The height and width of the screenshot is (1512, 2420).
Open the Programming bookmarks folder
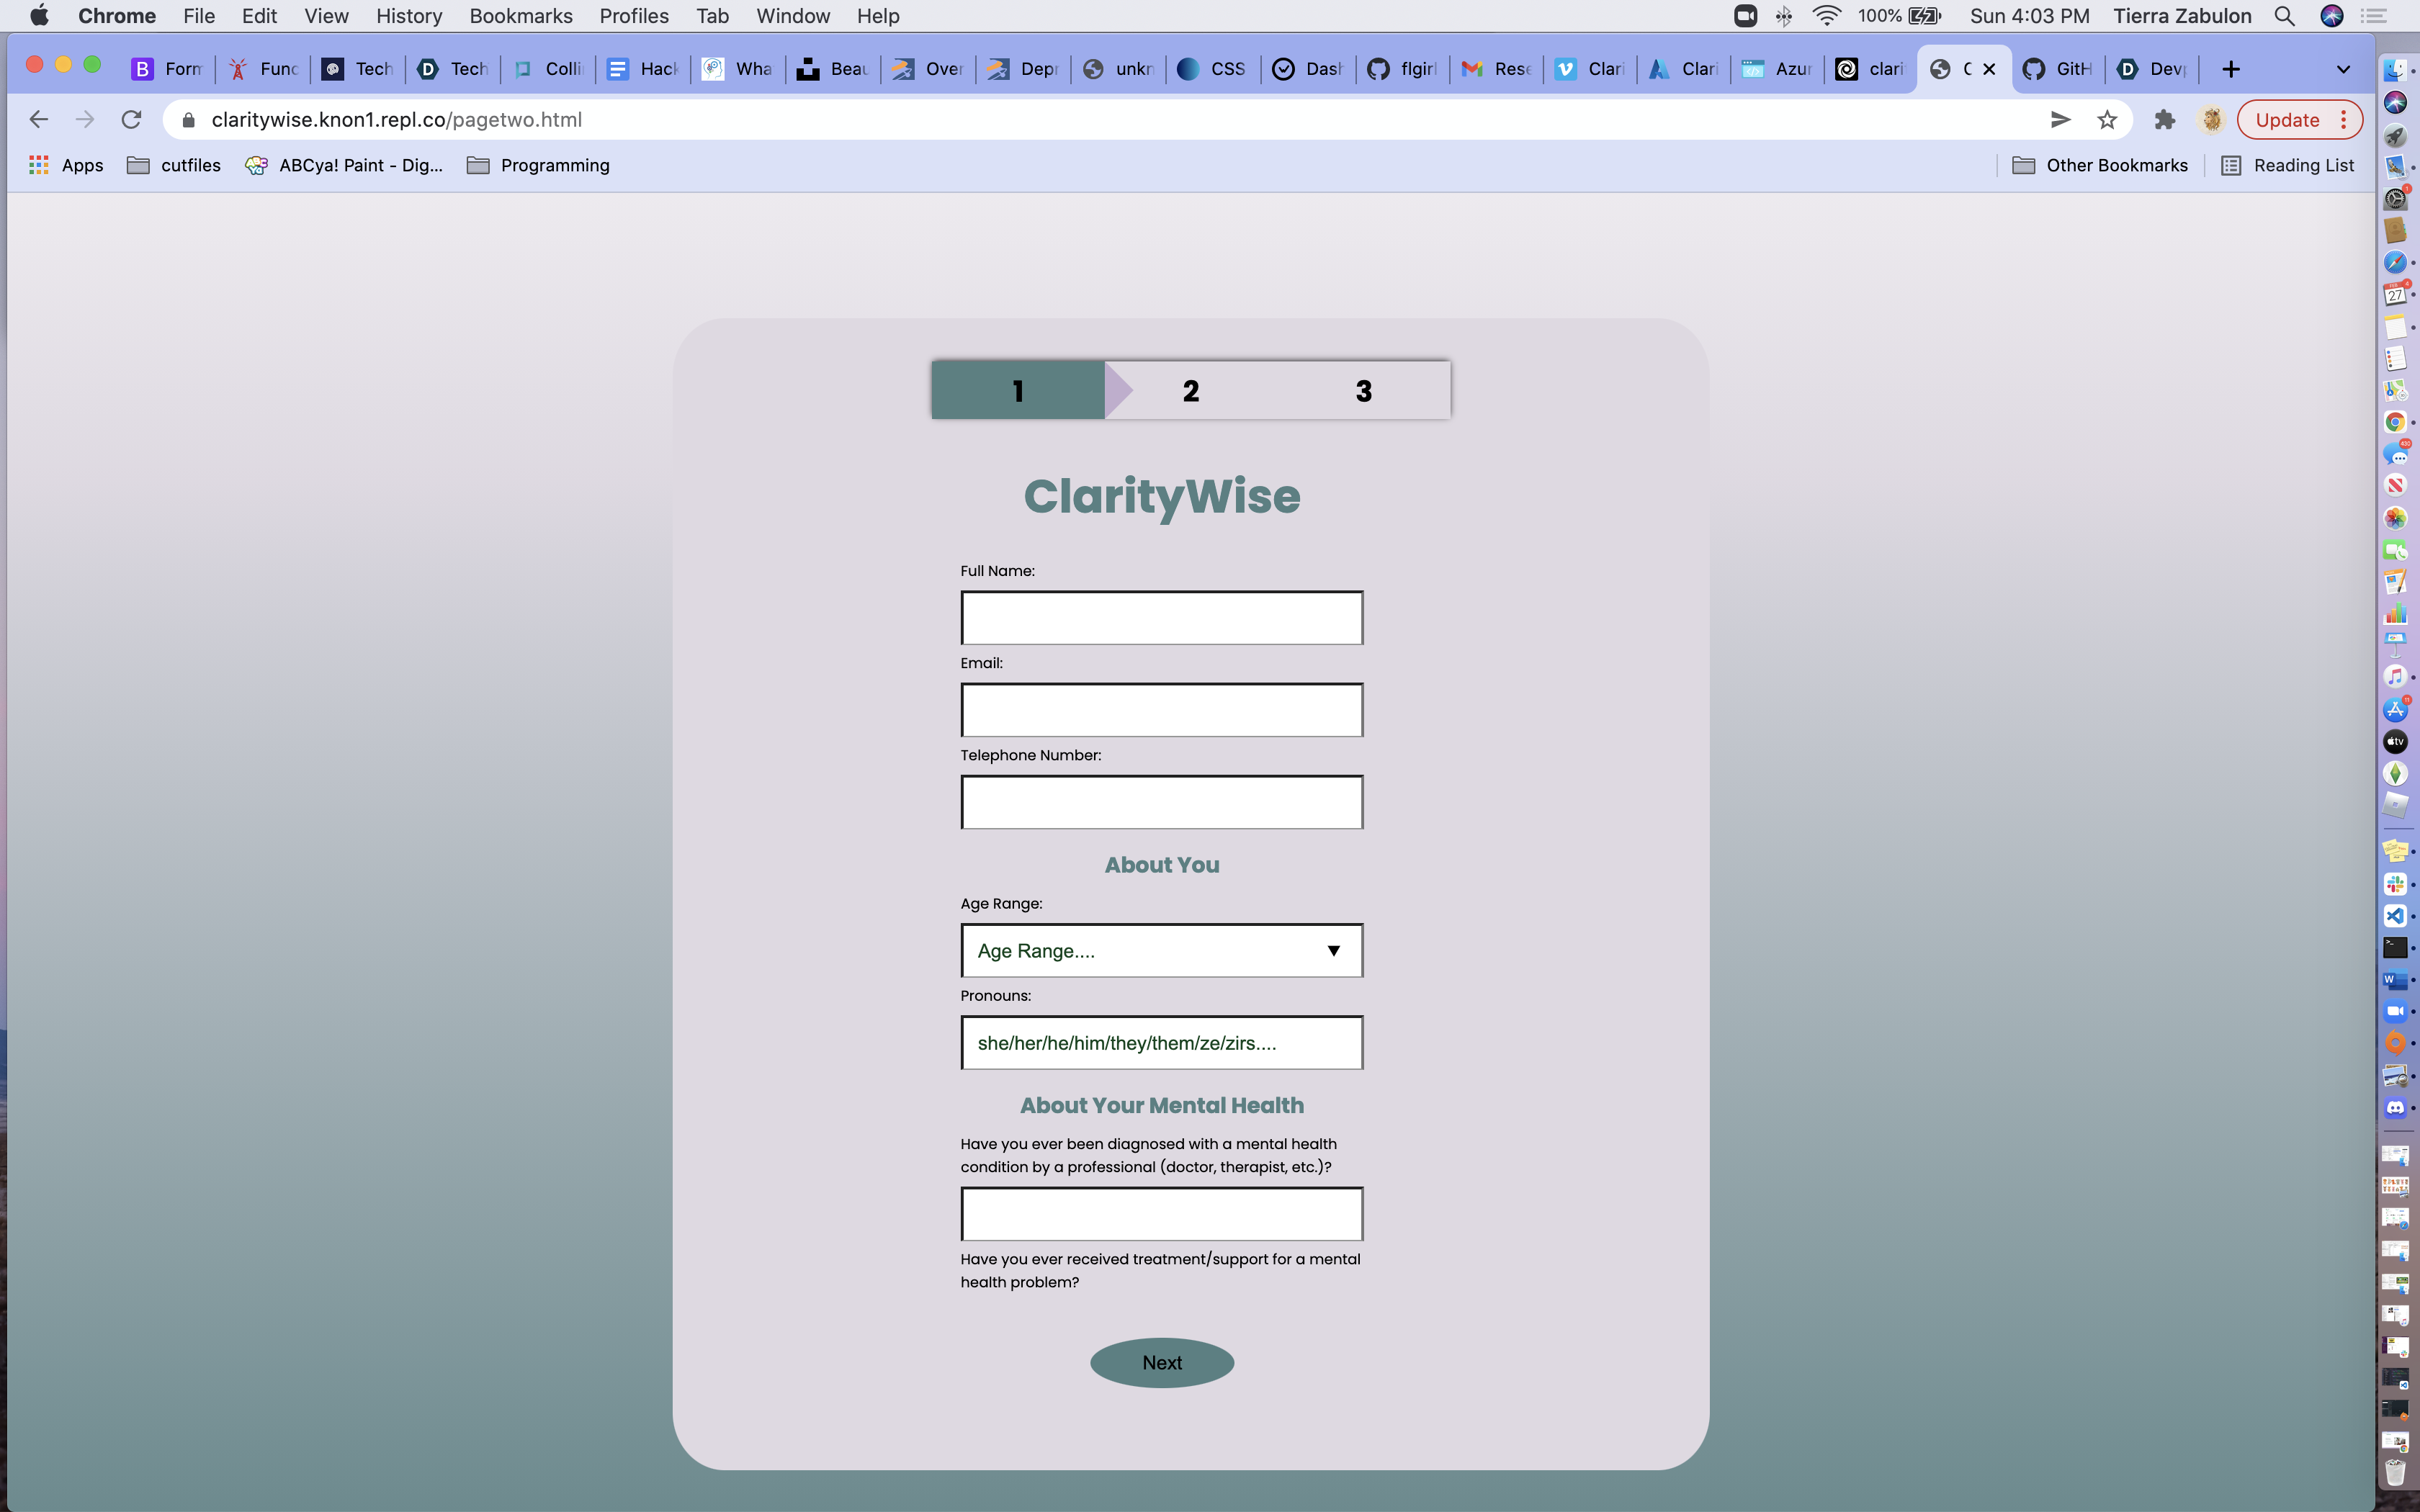538,165
